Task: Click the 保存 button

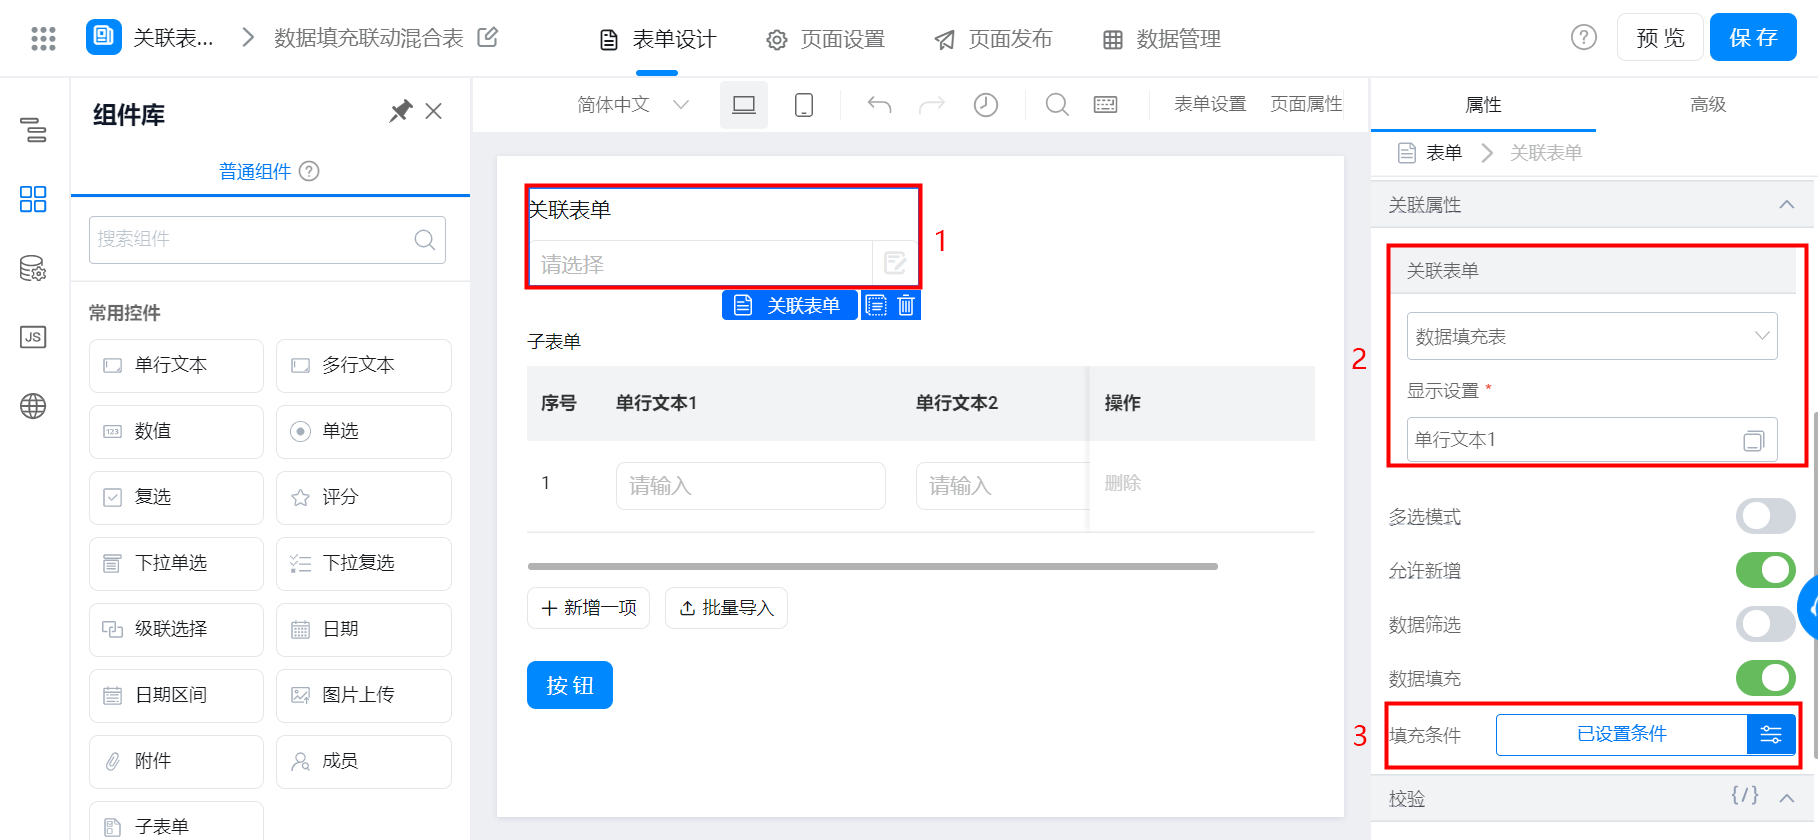Action: pyautogui.click(x=1753, y=38)
